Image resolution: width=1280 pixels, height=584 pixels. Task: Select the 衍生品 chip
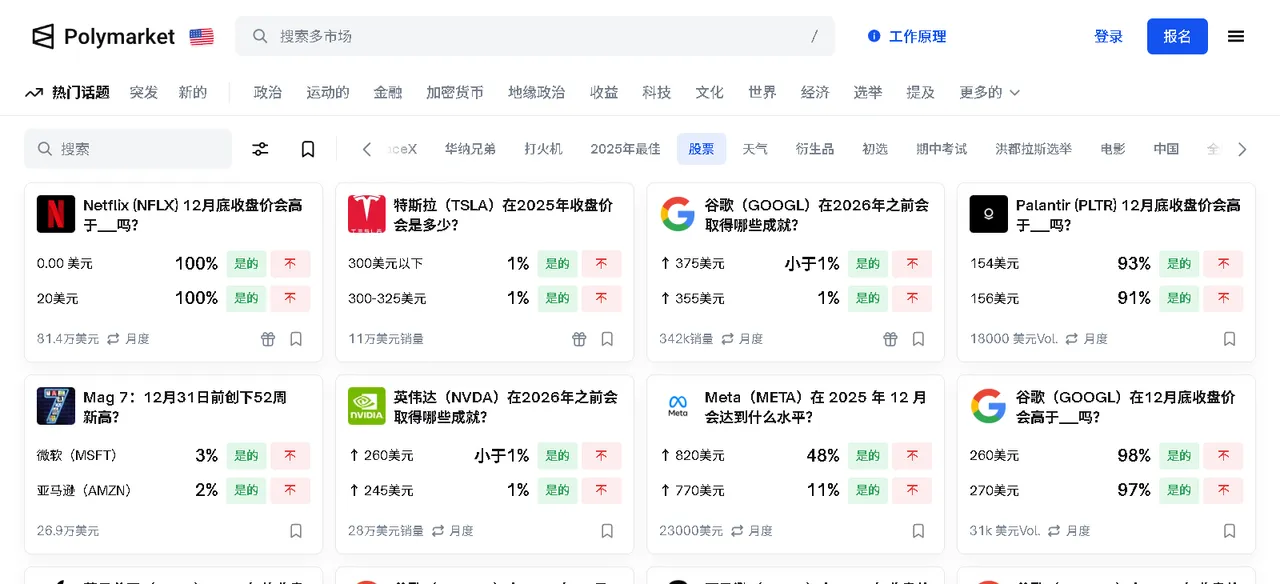(x=815, y=149)
